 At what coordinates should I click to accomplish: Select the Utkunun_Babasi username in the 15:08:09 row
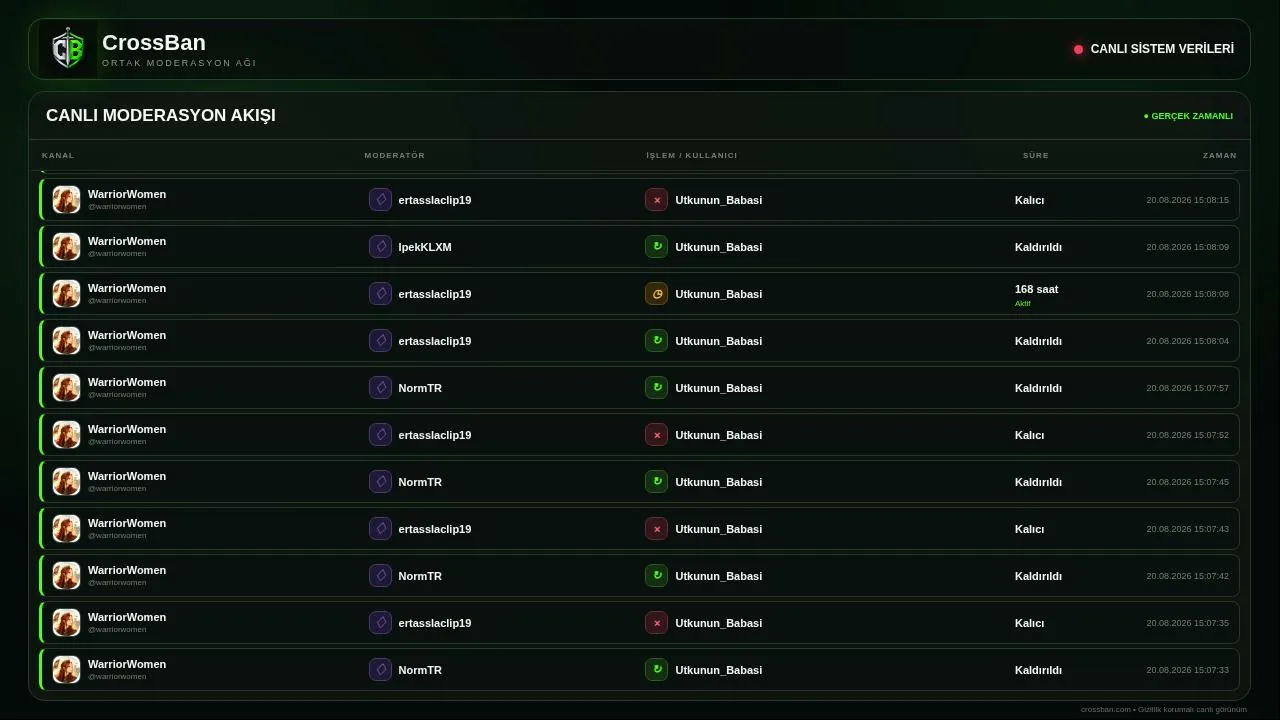[x=718, y=247]
